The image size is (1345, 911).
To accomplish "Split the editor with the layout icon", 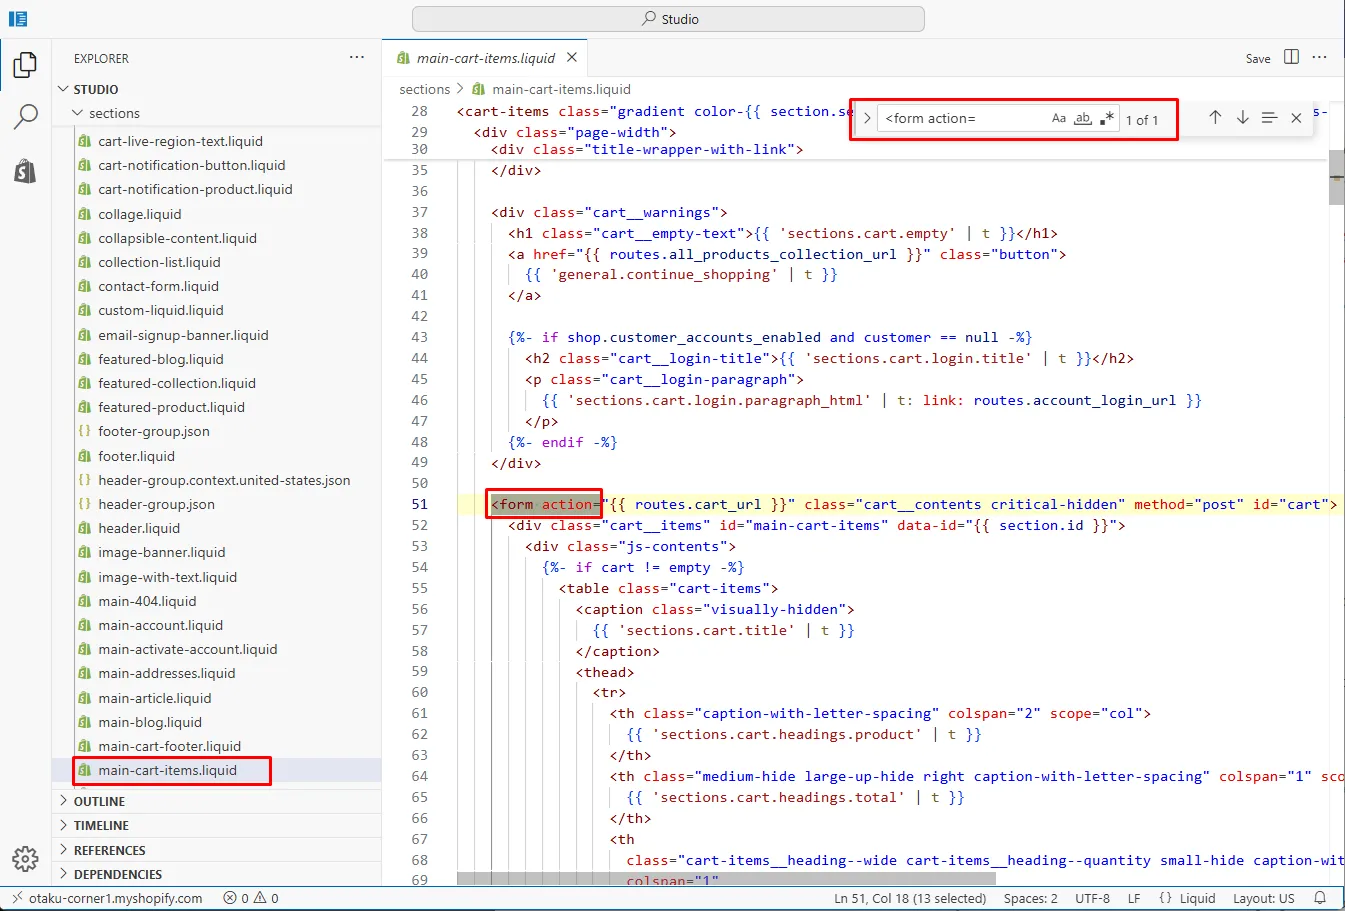I will 1291,57.
